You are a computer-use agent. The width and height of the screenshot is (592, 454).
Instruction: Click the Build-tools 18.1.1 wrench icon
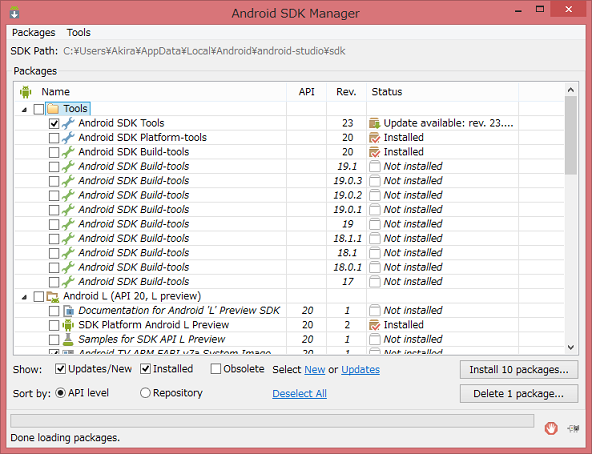point(68,238)
